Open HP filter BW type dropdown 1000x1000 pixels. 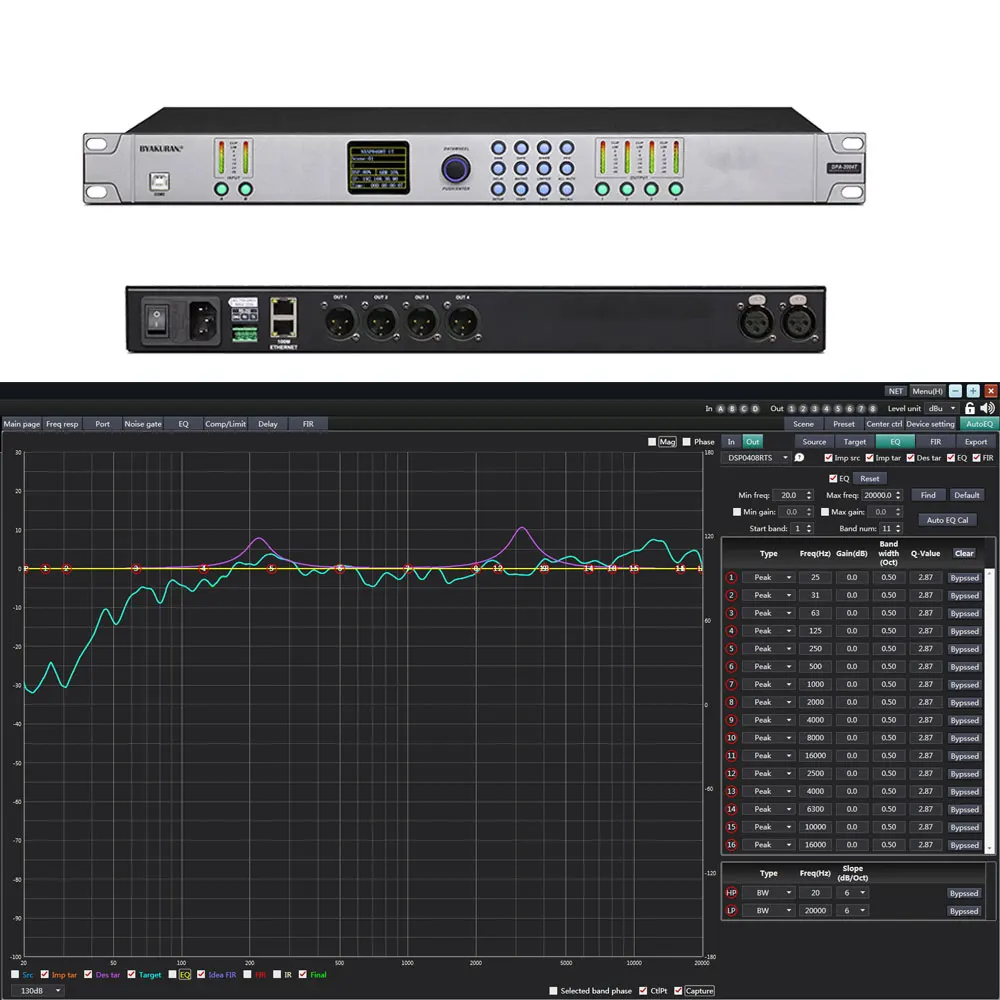[x=768, y=893]
